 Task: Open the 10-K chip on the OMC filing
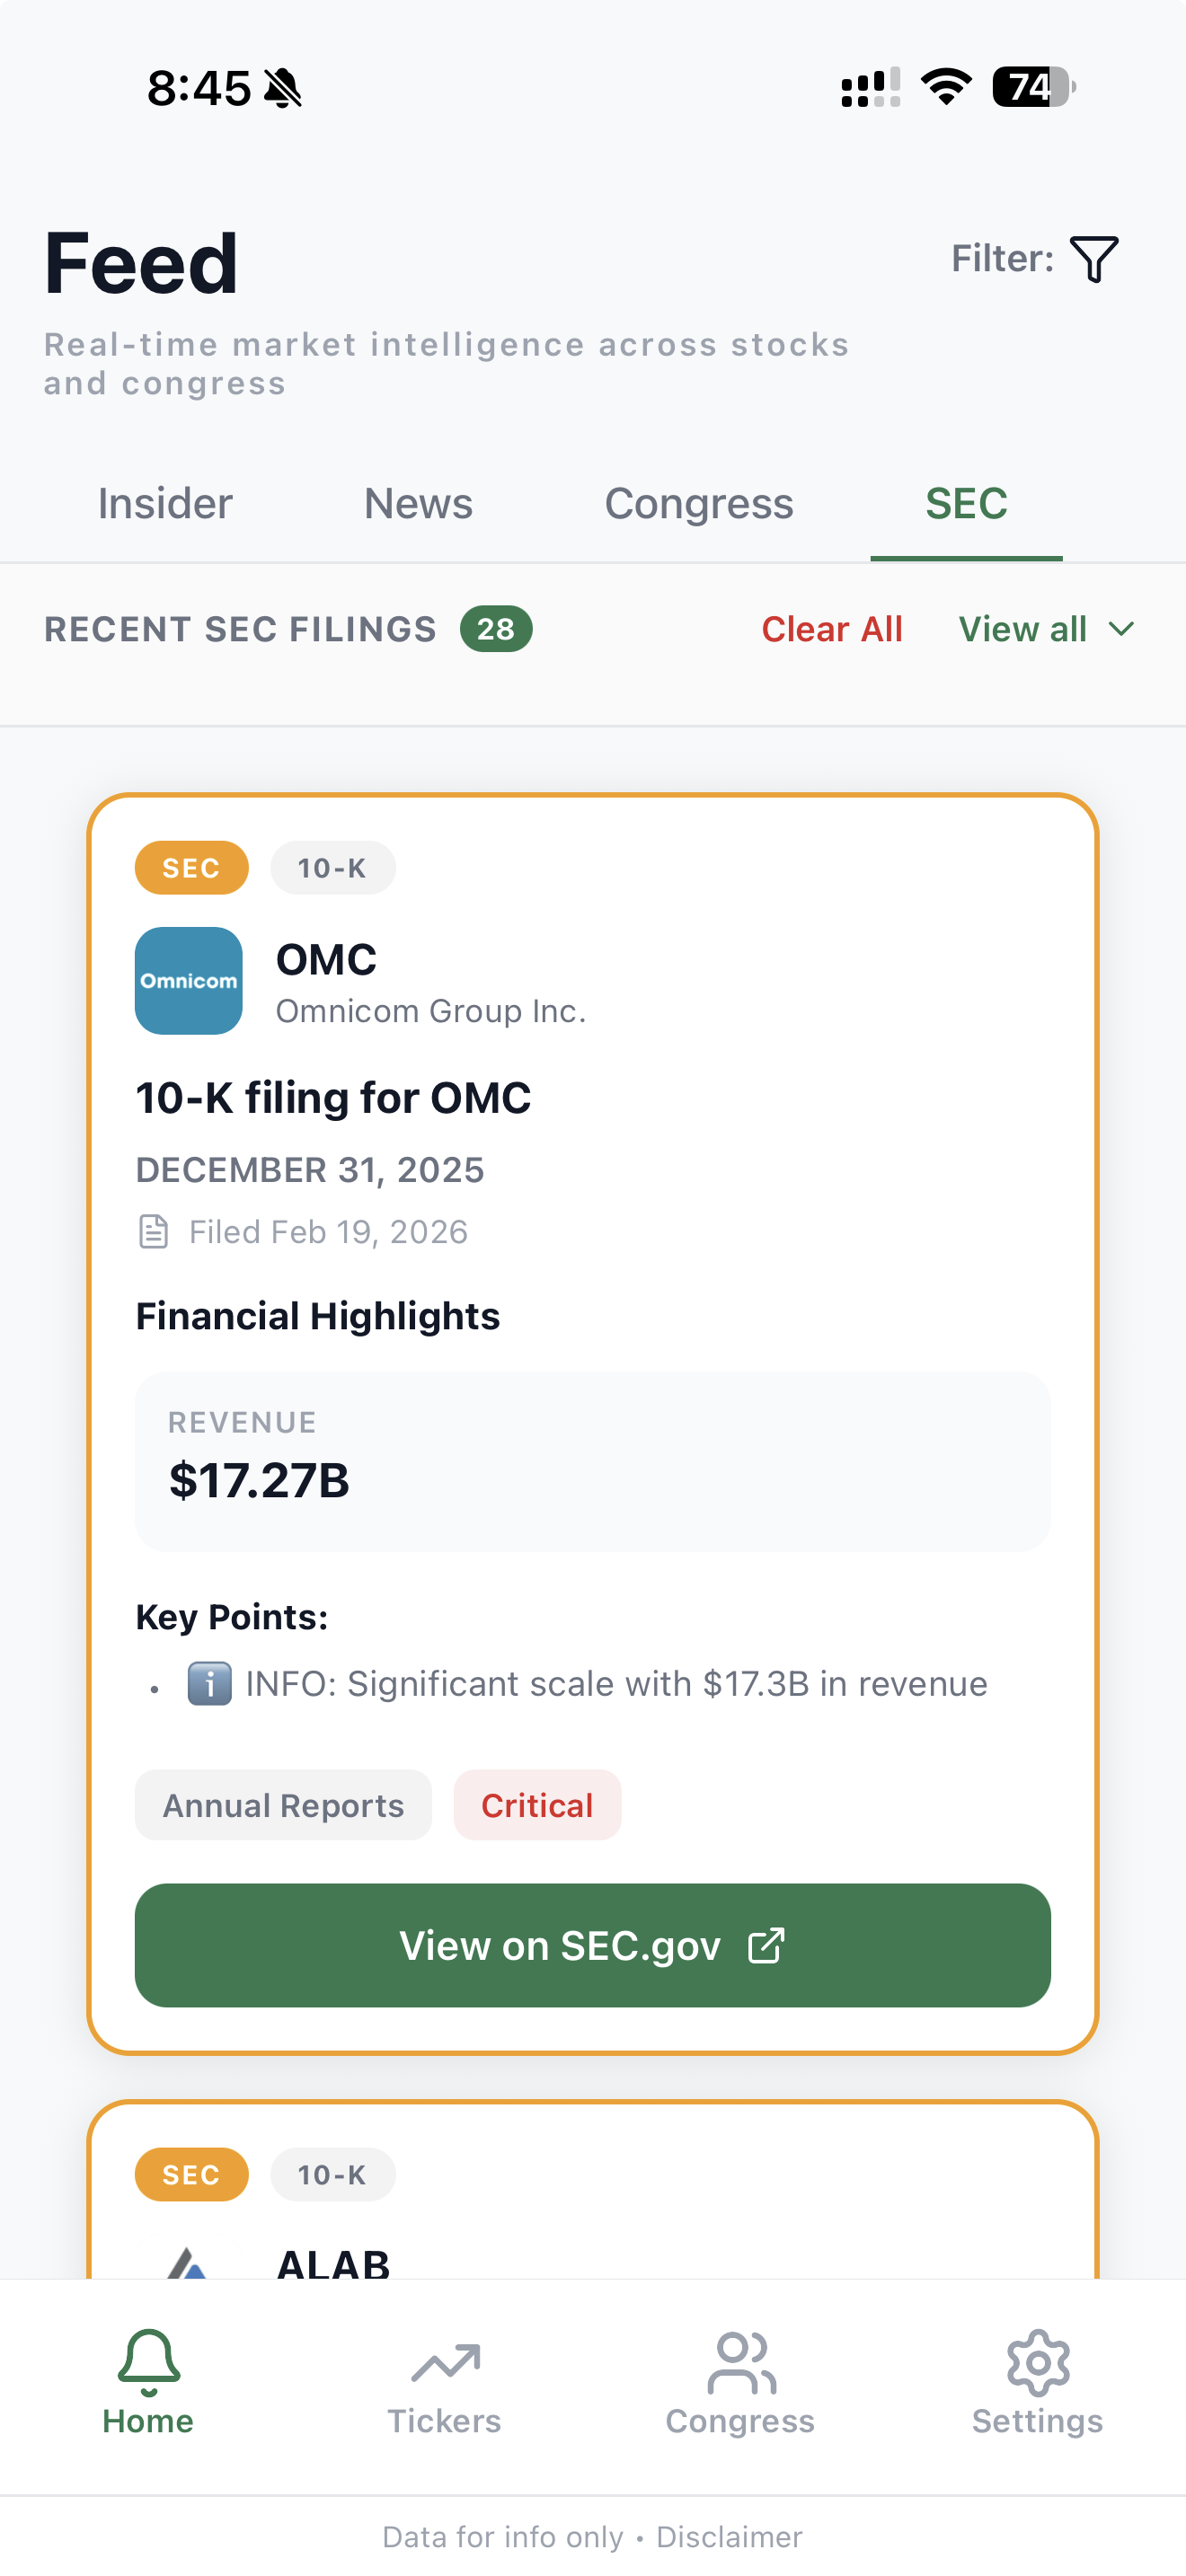(333, 867)
